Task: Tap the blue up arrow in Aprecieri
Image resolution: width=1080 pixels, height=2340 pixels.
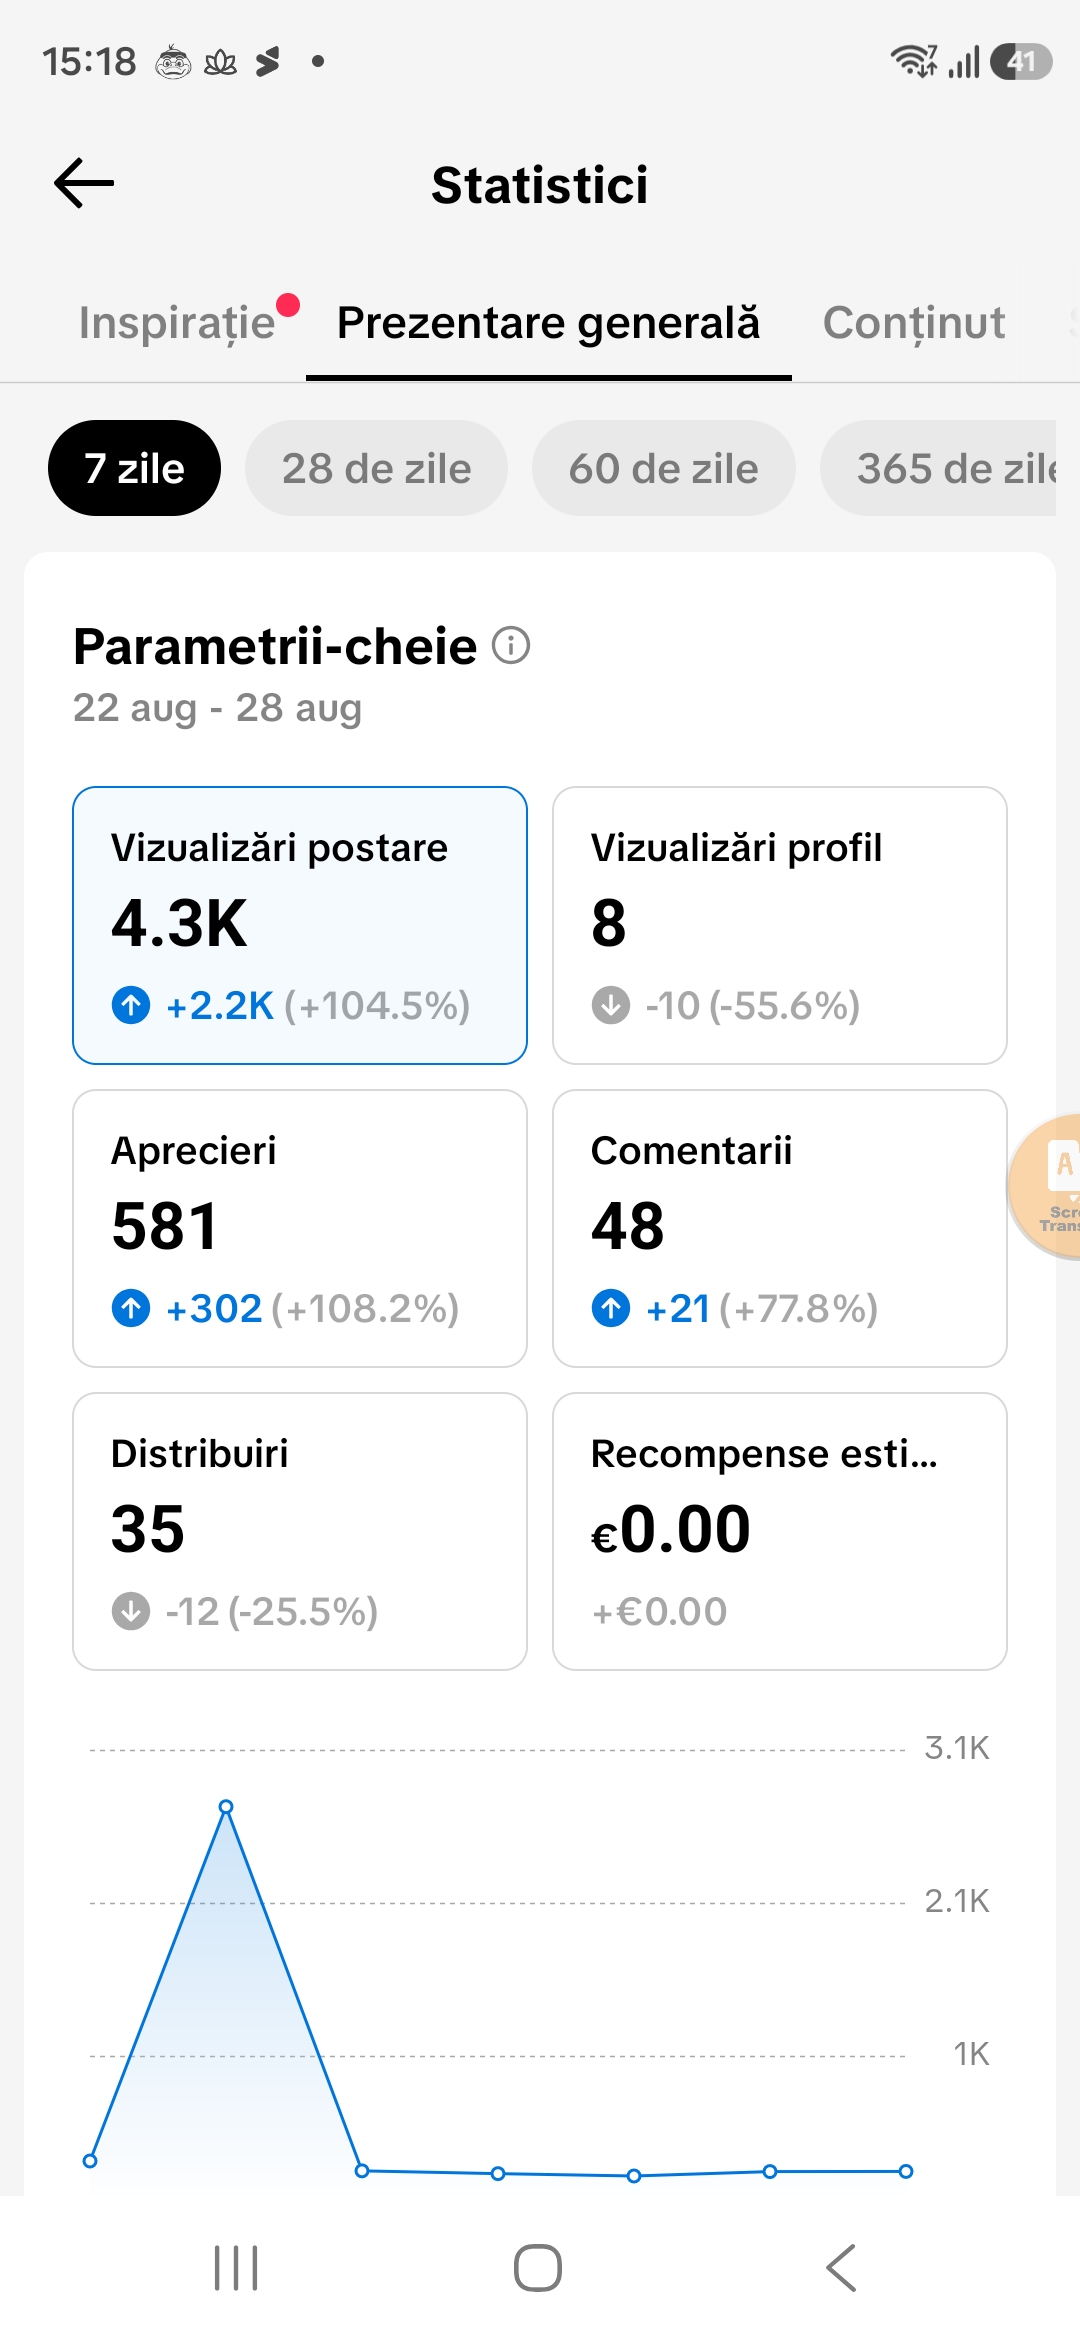Action: coord(131,1308)
